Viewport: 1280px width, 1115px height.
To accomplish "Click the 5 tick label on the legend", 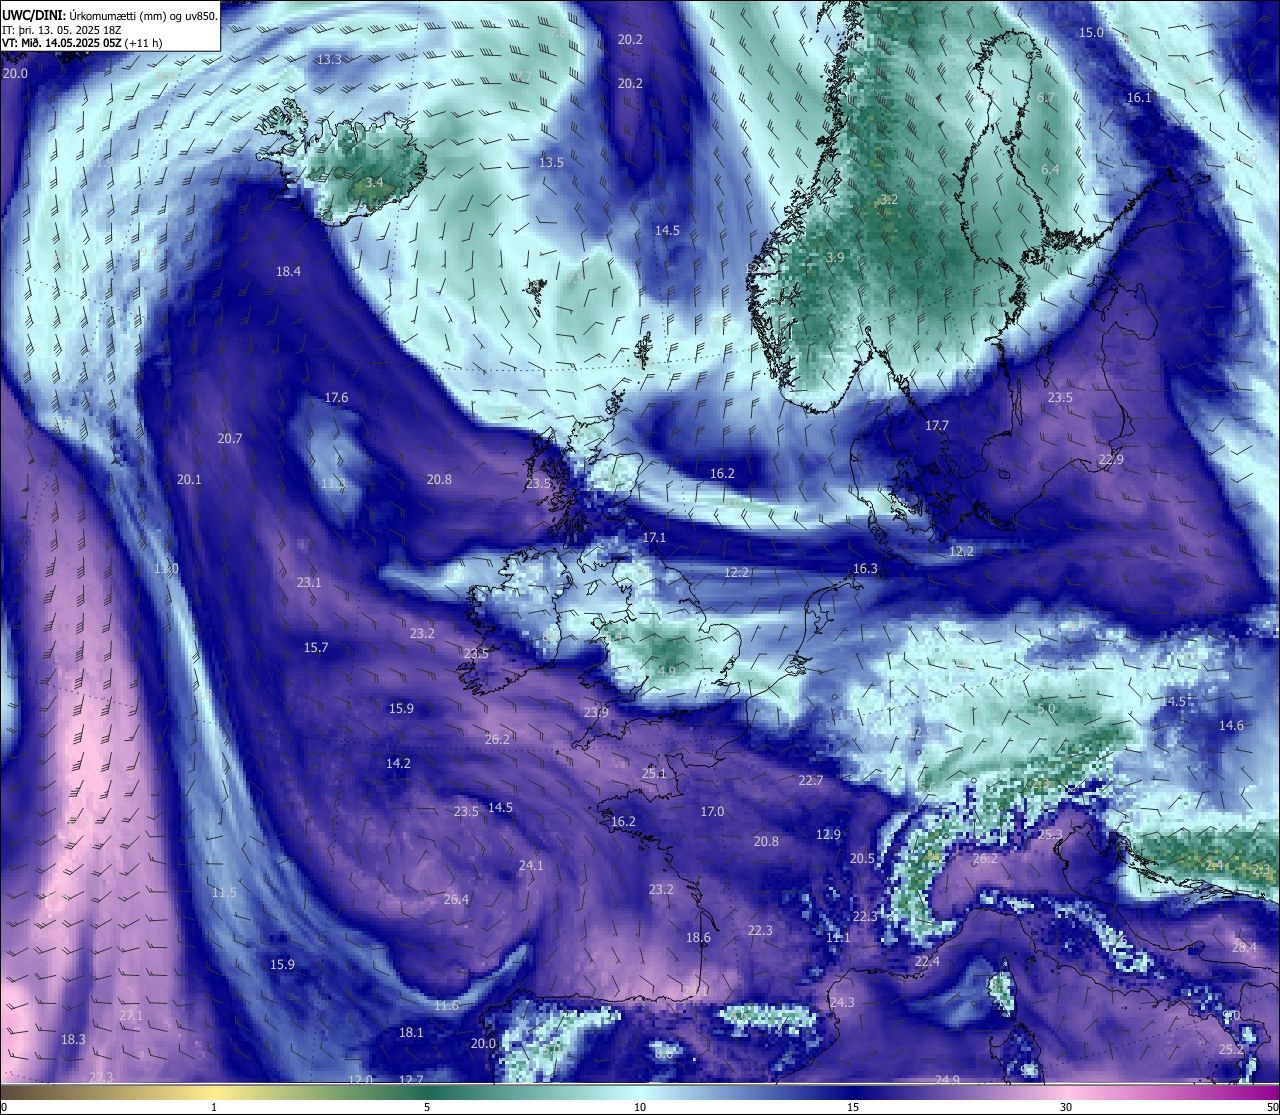I will click(x=427, y=1106).
